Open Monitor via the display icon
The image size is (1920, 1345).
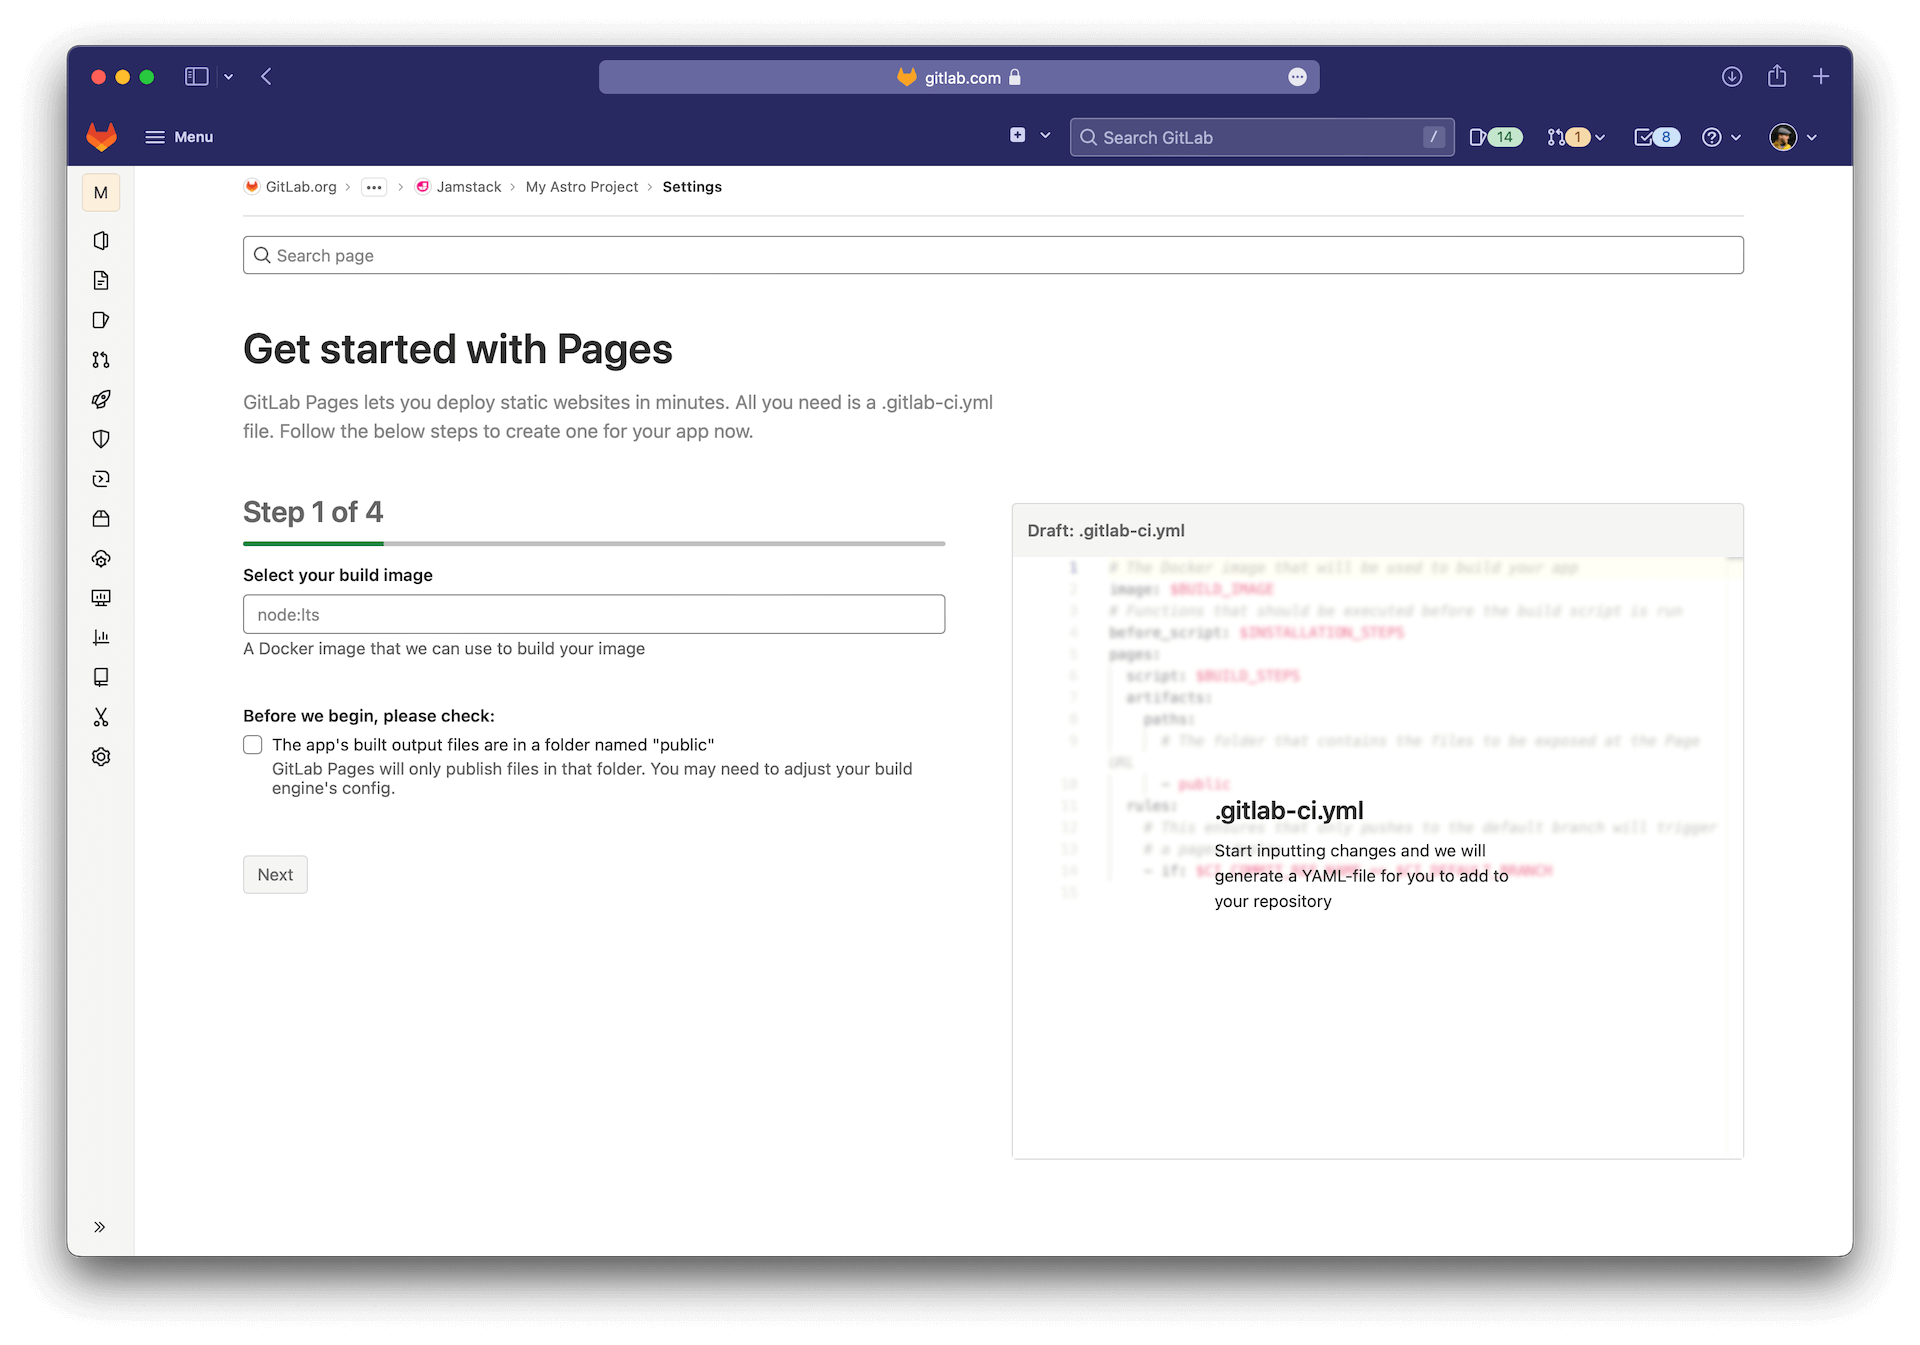(x=101, y=597)
